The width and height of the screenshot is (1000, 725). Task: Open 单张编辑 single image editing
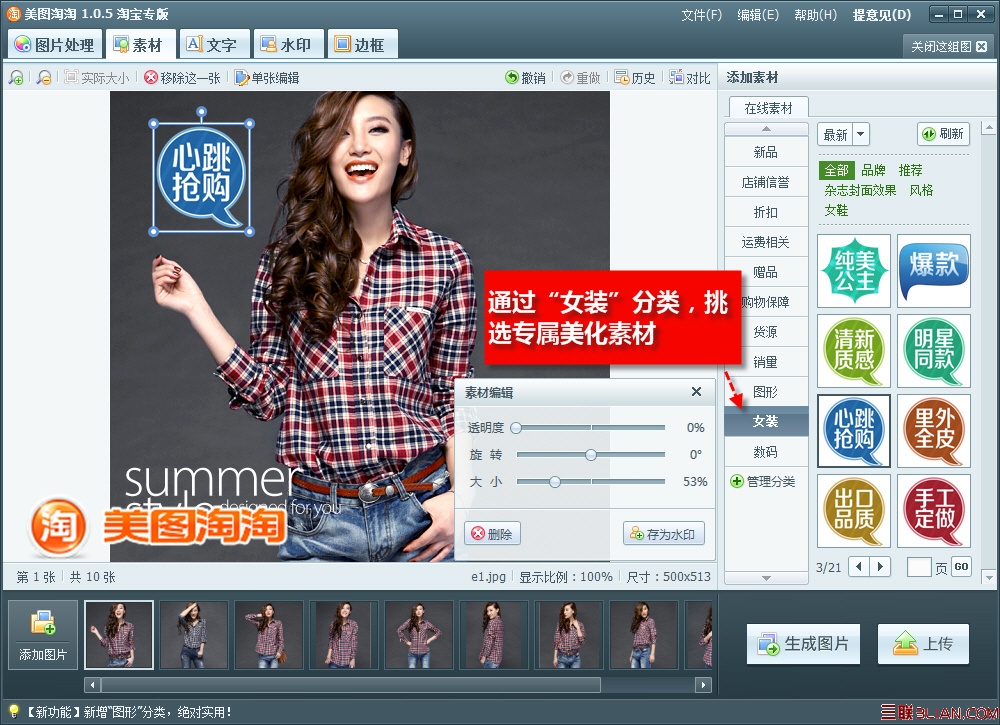[x=267, y=78]
